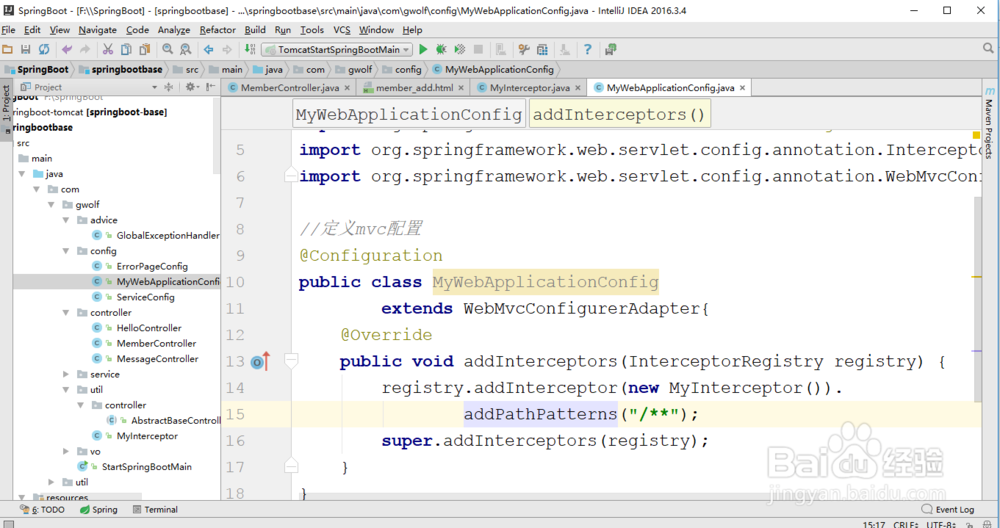This screenshot has height=528, width=1000.
Task: Collapse the com package node
Action: click(x=37, y=189)
